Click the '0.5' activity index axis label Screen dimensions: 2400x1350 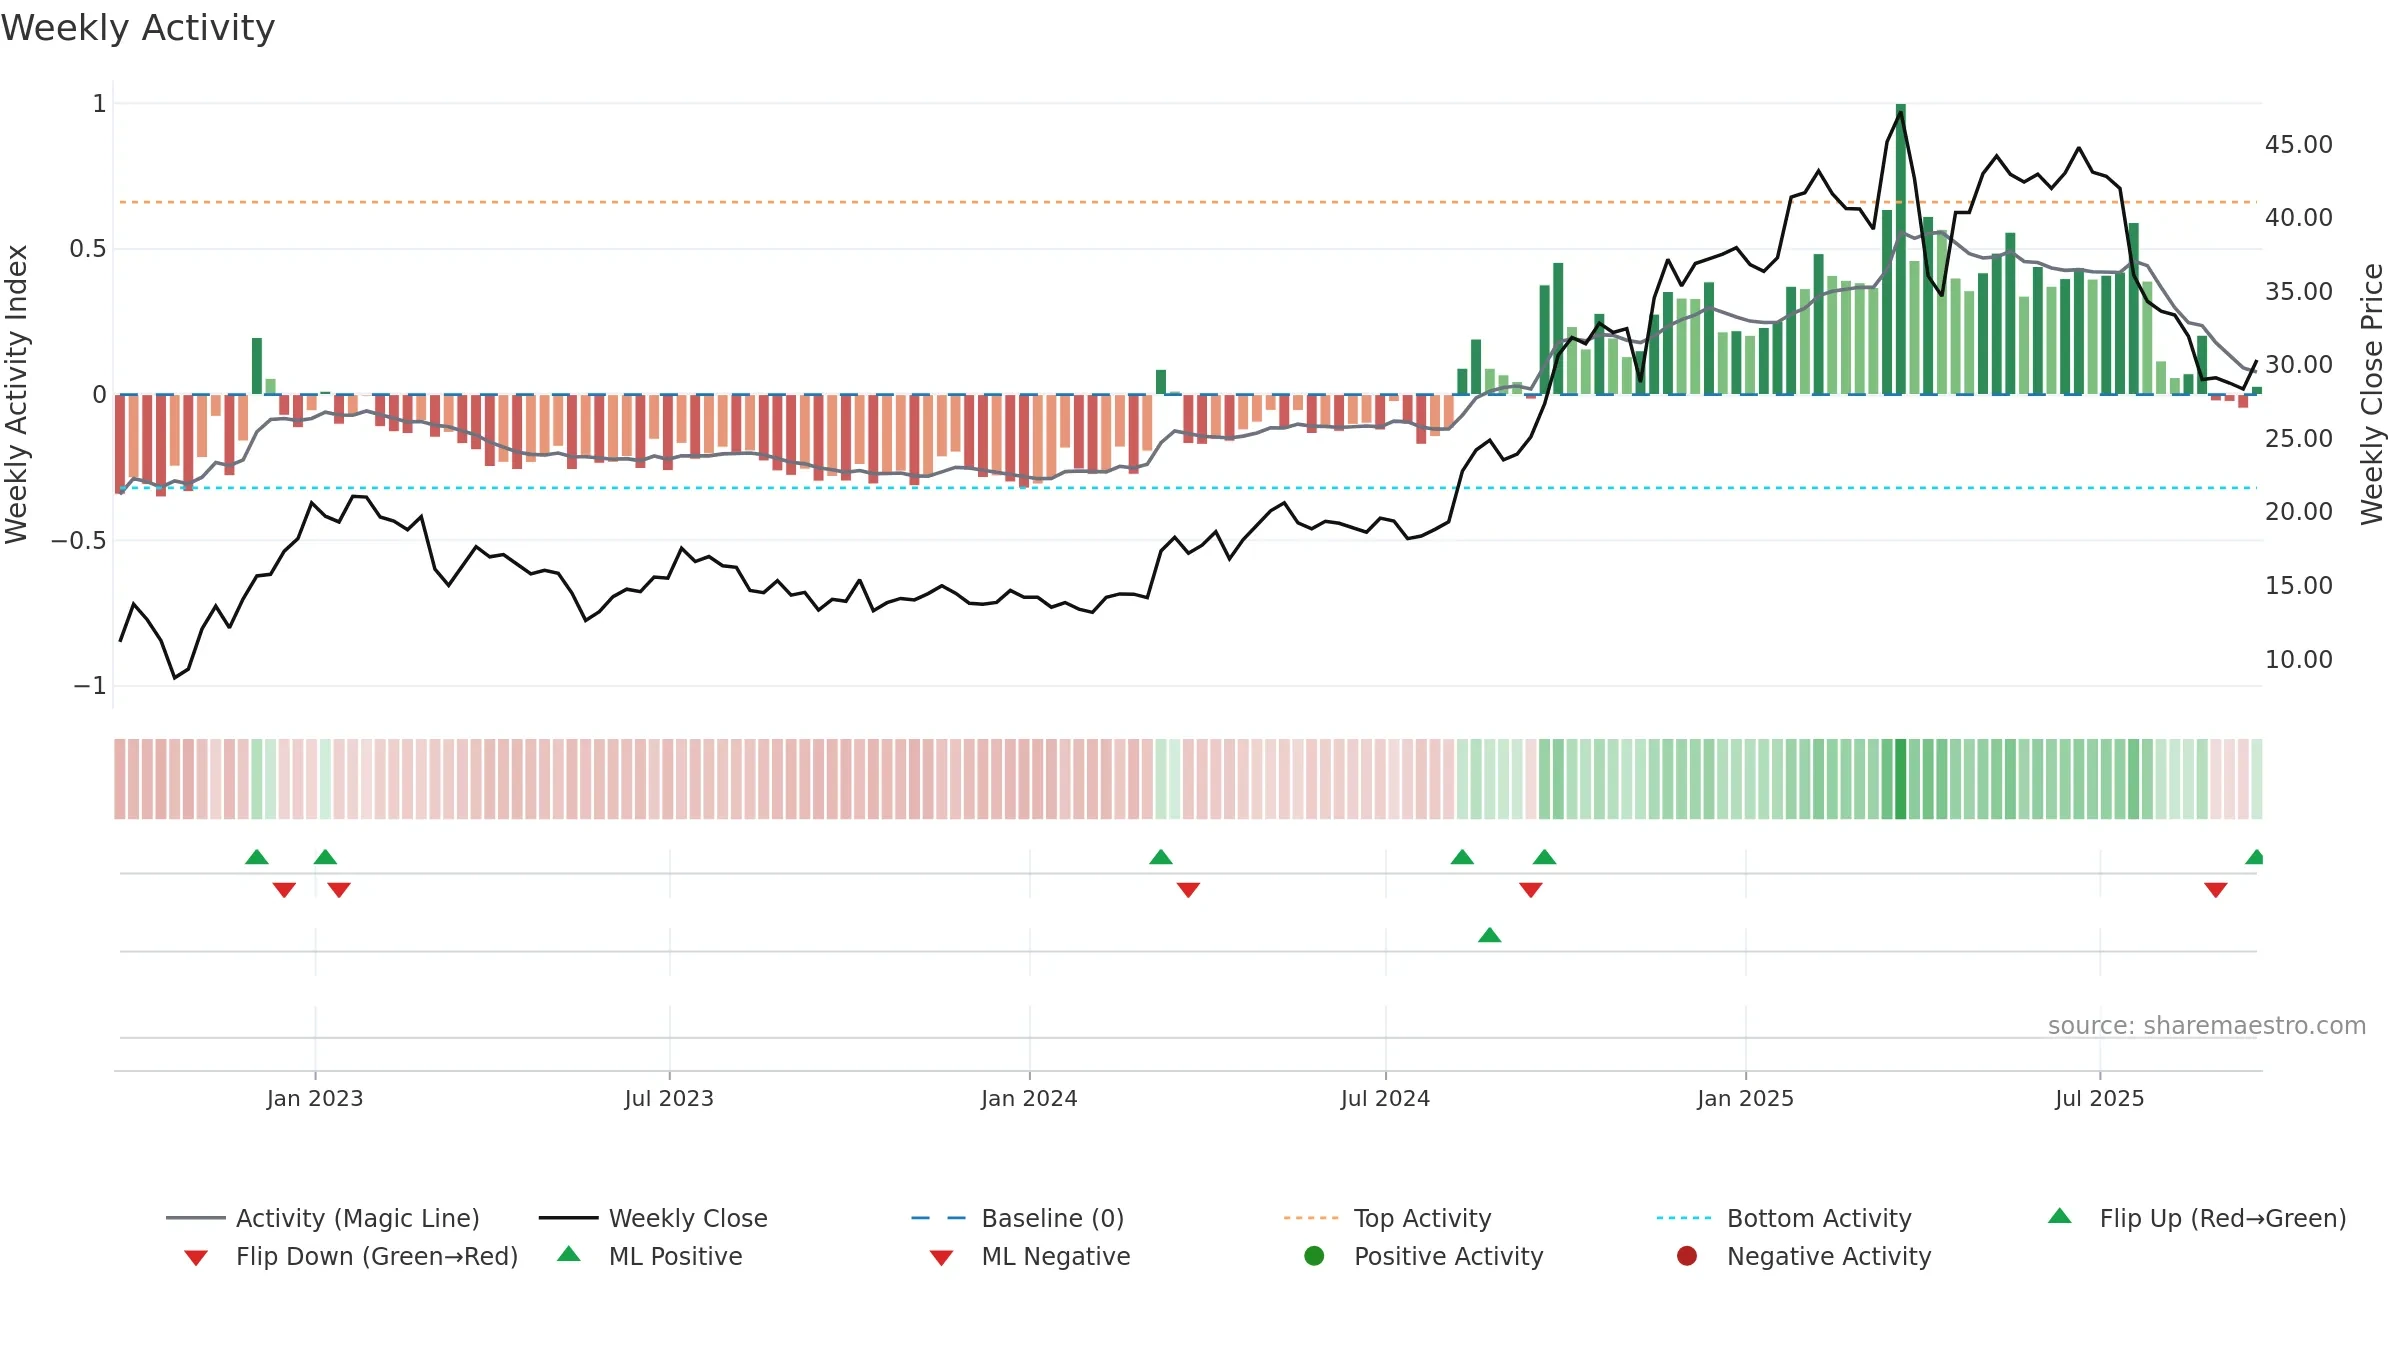click(x=88, y=249)
